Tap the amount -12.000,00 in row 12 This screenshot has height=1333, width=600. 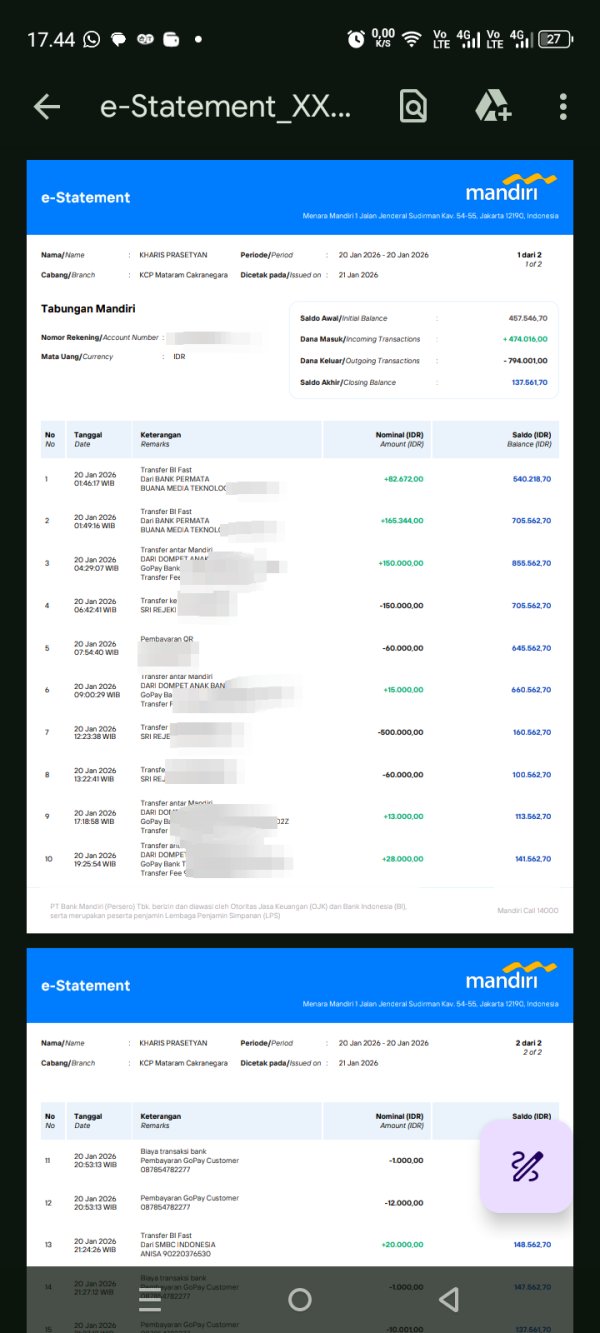(x=406, y=1203)
